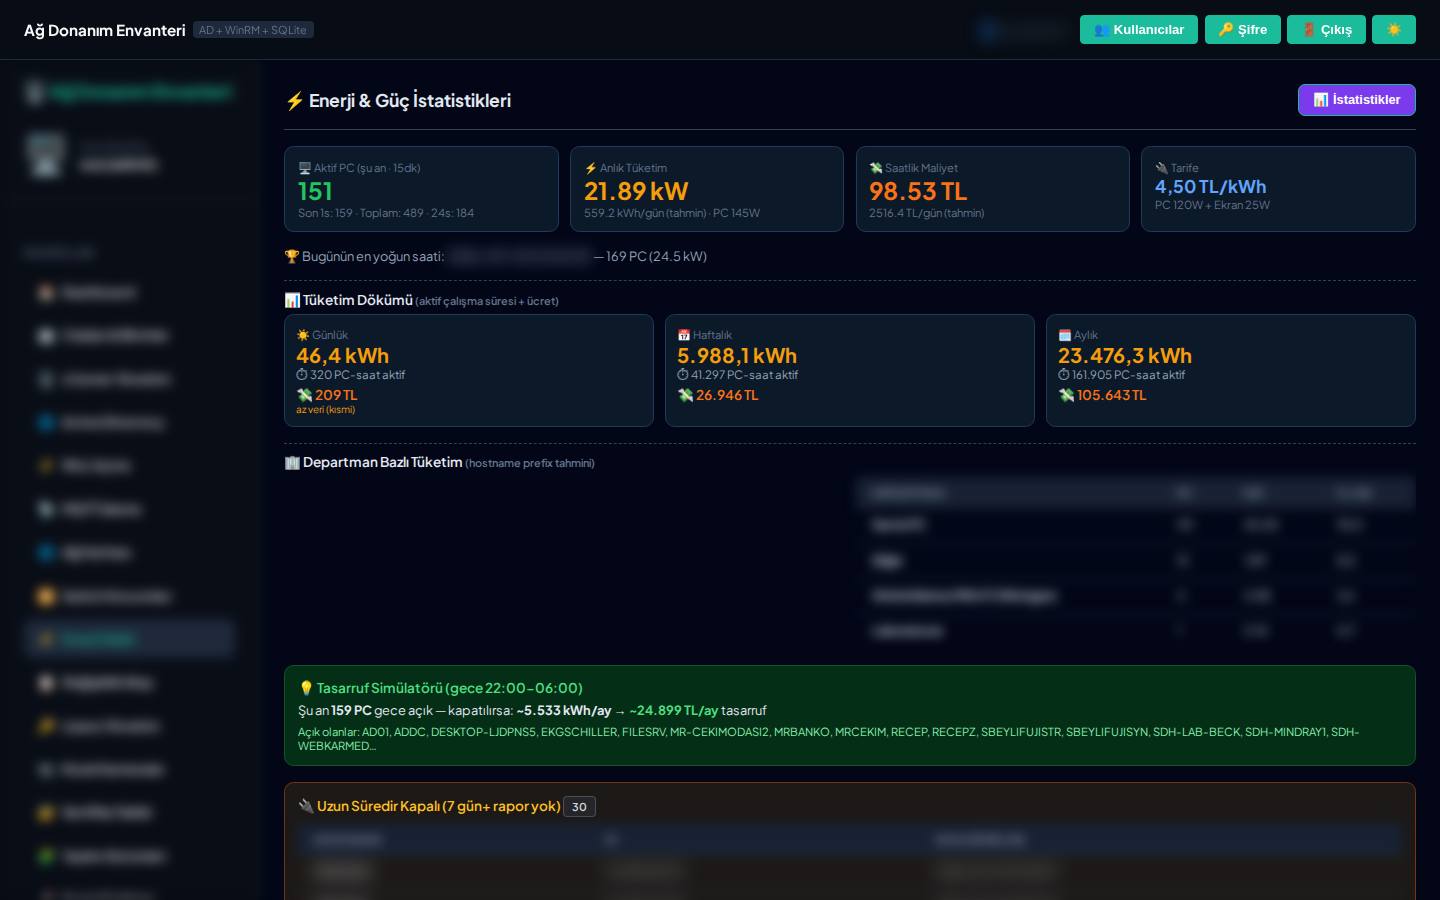Click the 21.89 kW consumption value
The height and width of the screenshot is (900, 1440).
click(636, 191)
